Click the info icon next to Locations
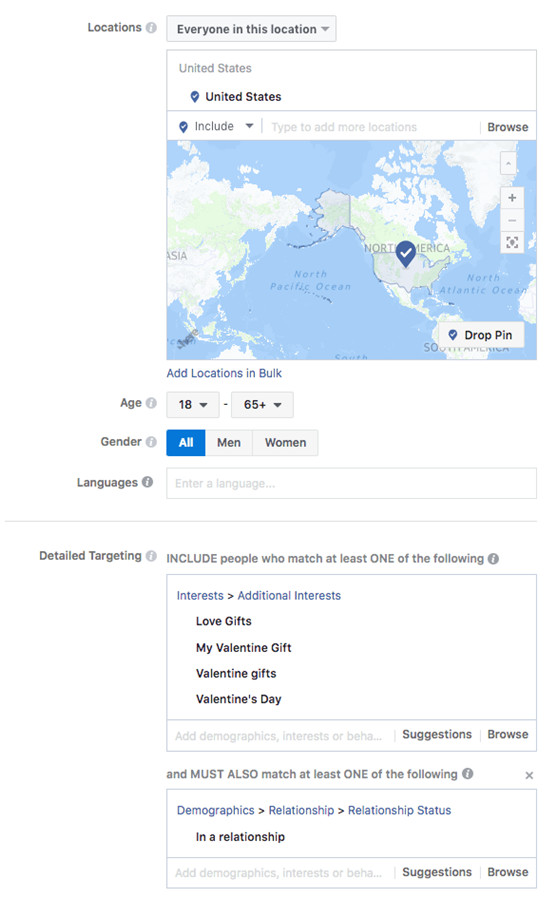 pos(151,28)
